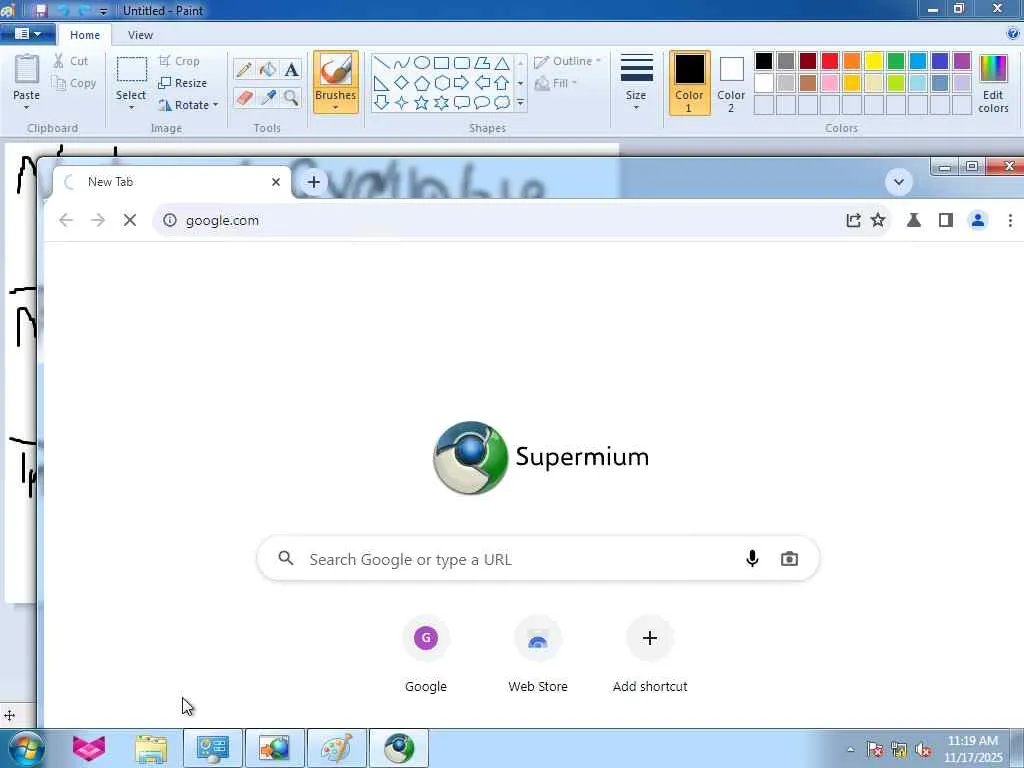
Task: Open a new browser tab with plus button
Action: 313,182
